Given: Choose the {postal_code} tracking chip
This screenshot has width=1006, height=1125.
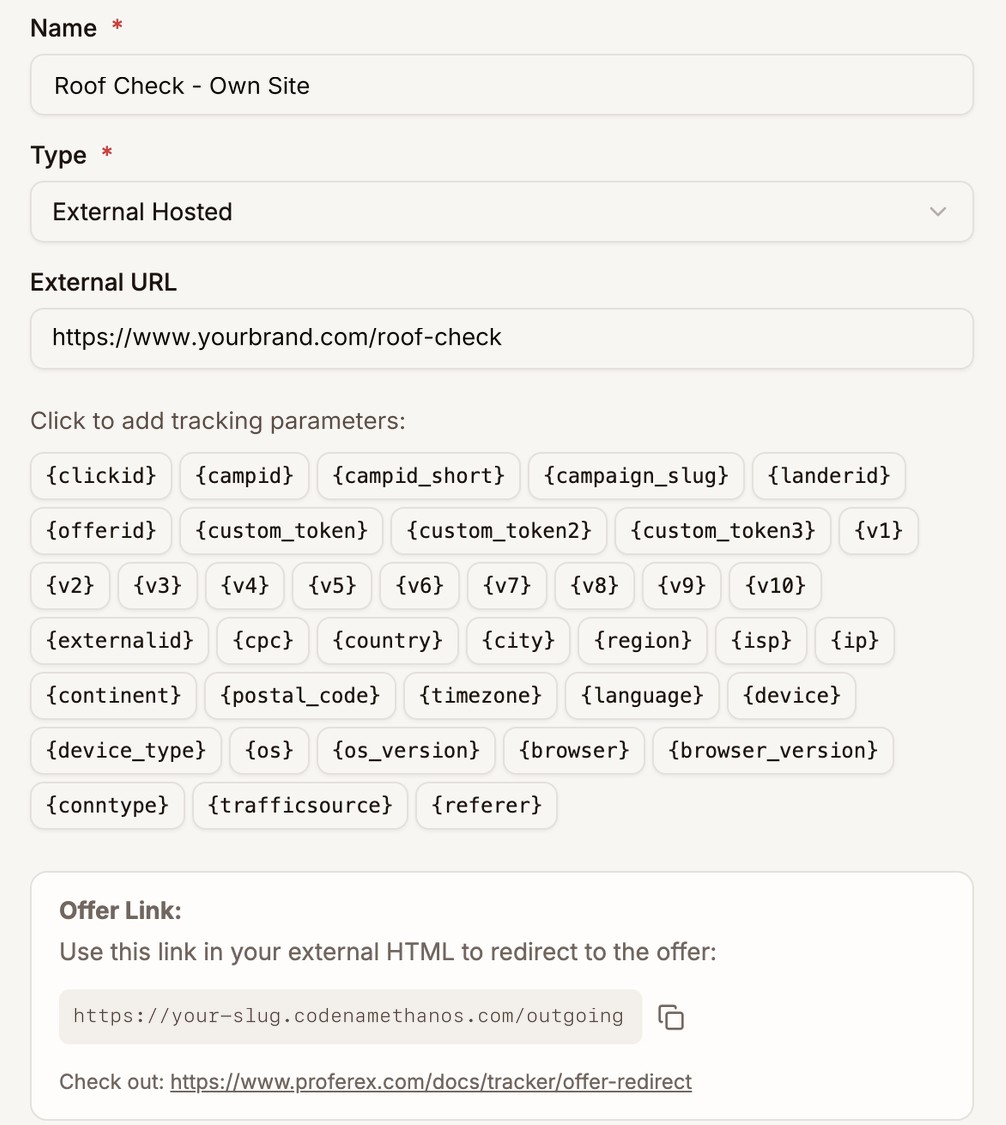Looking at the screenshot, I should tap(300, 695).
